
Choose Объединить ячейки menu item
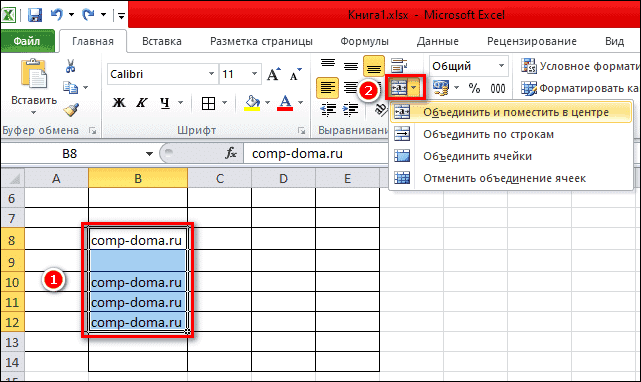[x=511, y=156]
